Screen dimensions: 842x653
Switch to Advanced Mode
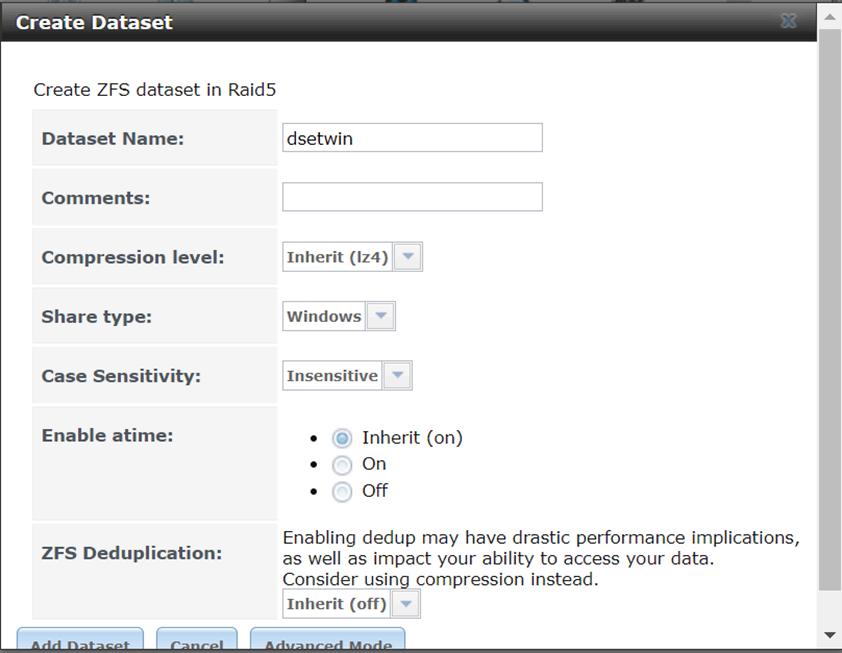(327, 643)
